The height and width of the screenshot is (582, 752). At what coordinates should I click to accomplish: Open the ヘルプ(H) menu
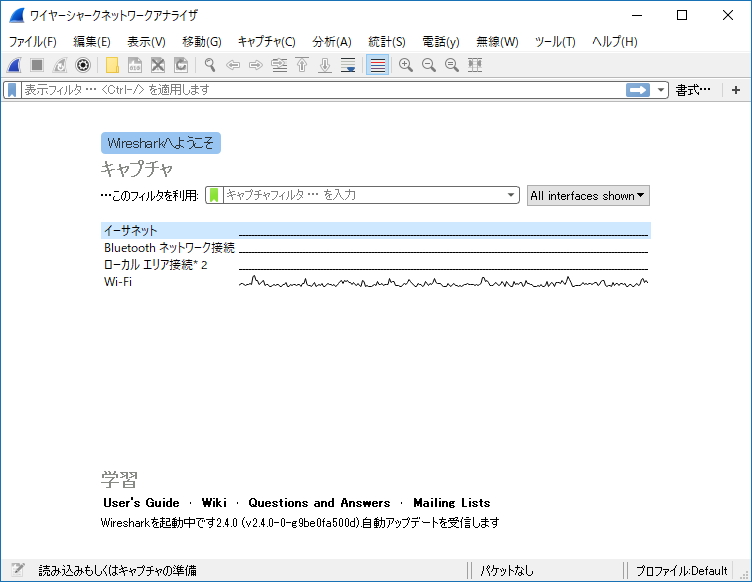point(615,42)
